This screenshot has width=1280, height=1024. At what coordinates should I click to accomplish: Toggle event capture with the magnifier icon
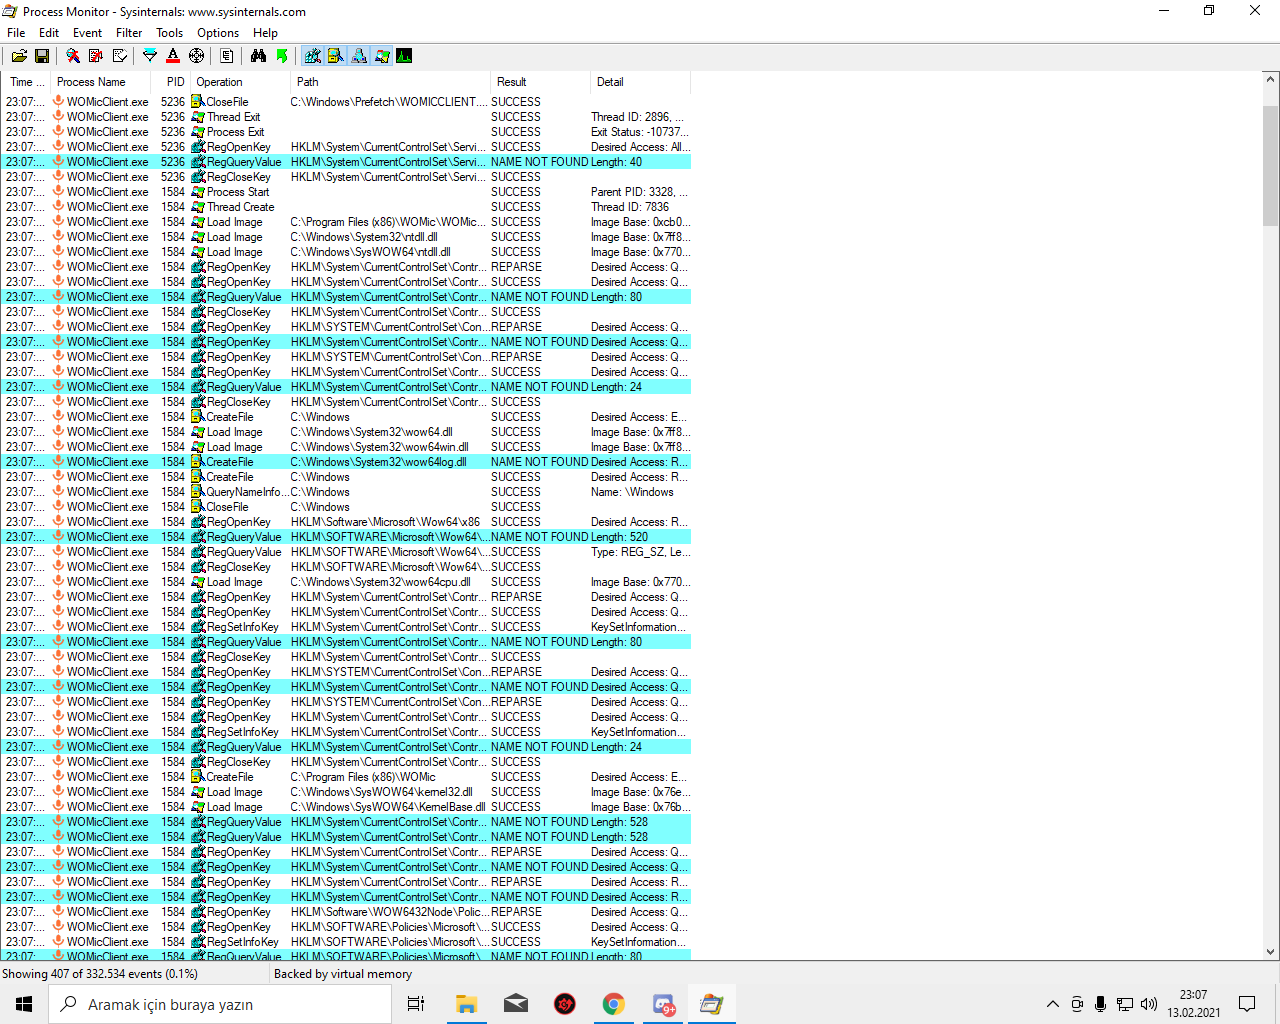73,56
